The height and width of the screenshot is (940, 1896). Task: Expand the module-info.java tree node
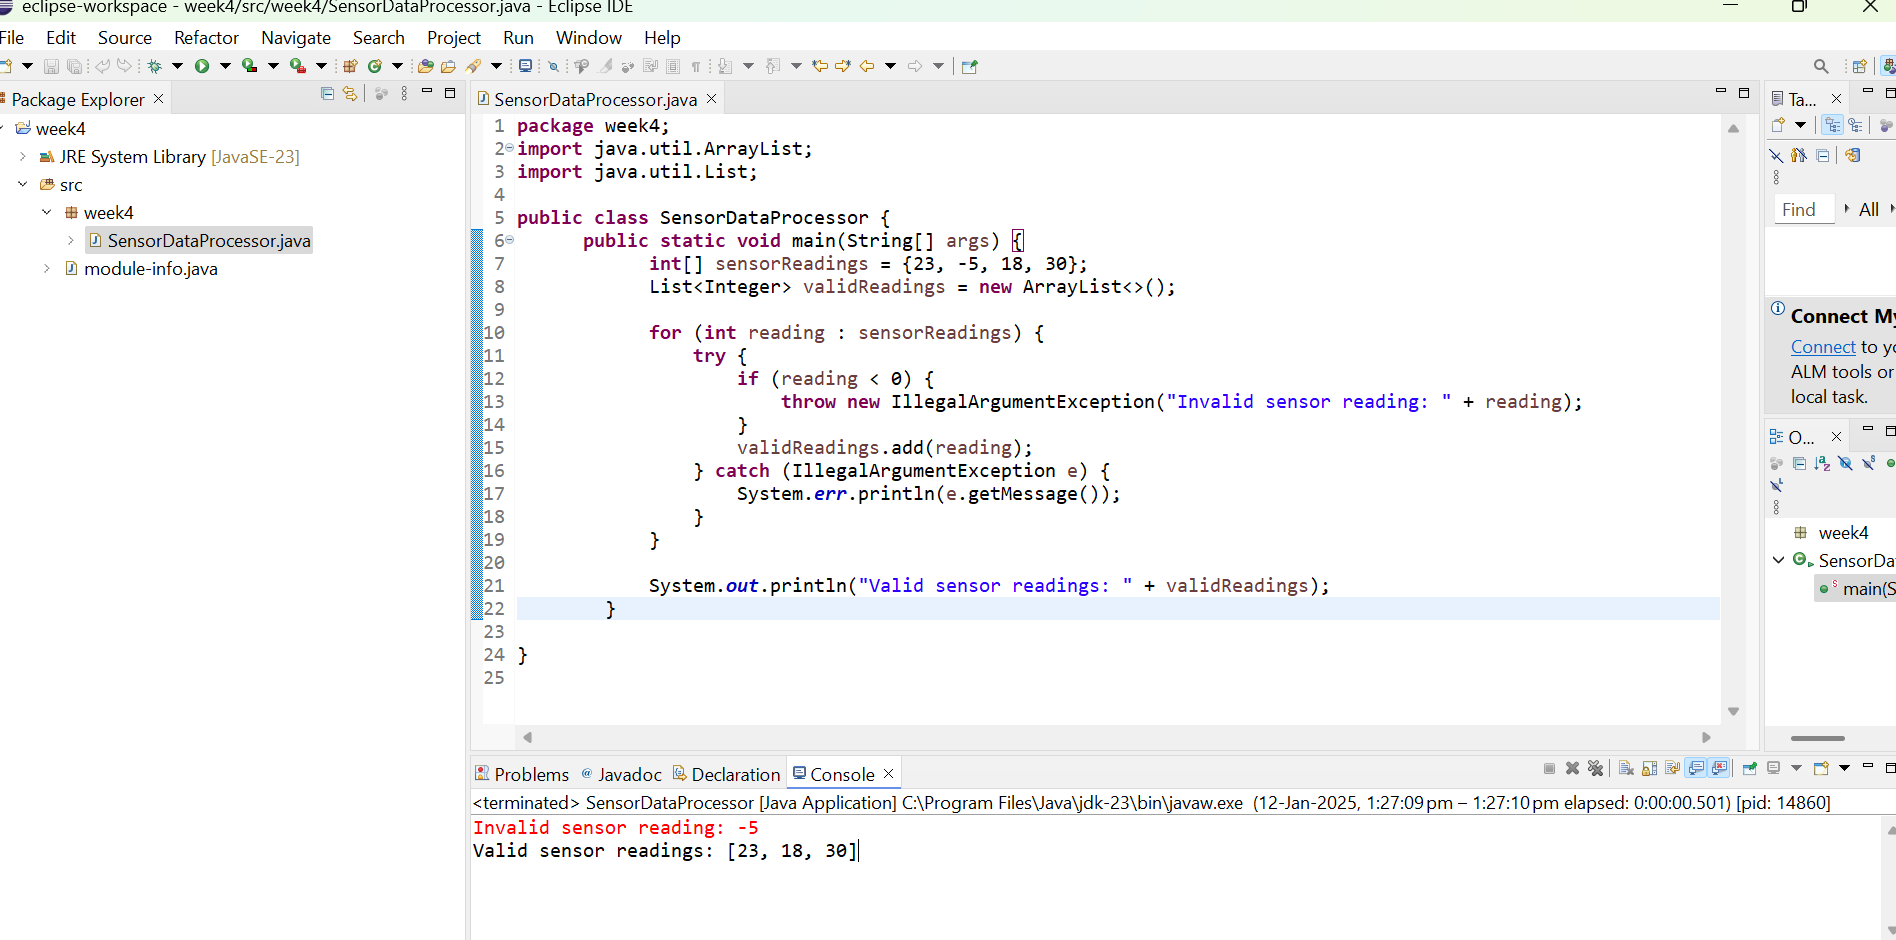pyautogui.click(x=47, y=268)
